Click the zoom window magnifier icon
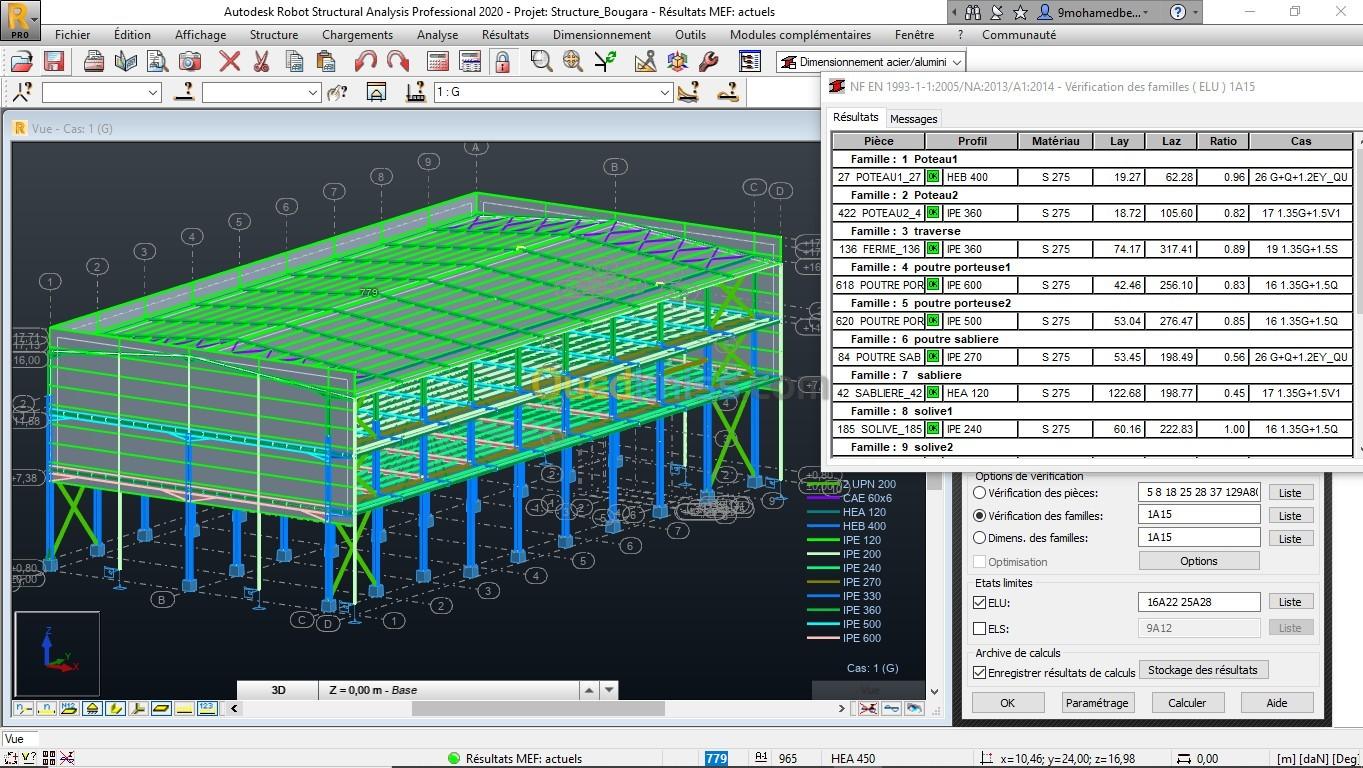Screen dimensions: 1363x768 point(542,61)
